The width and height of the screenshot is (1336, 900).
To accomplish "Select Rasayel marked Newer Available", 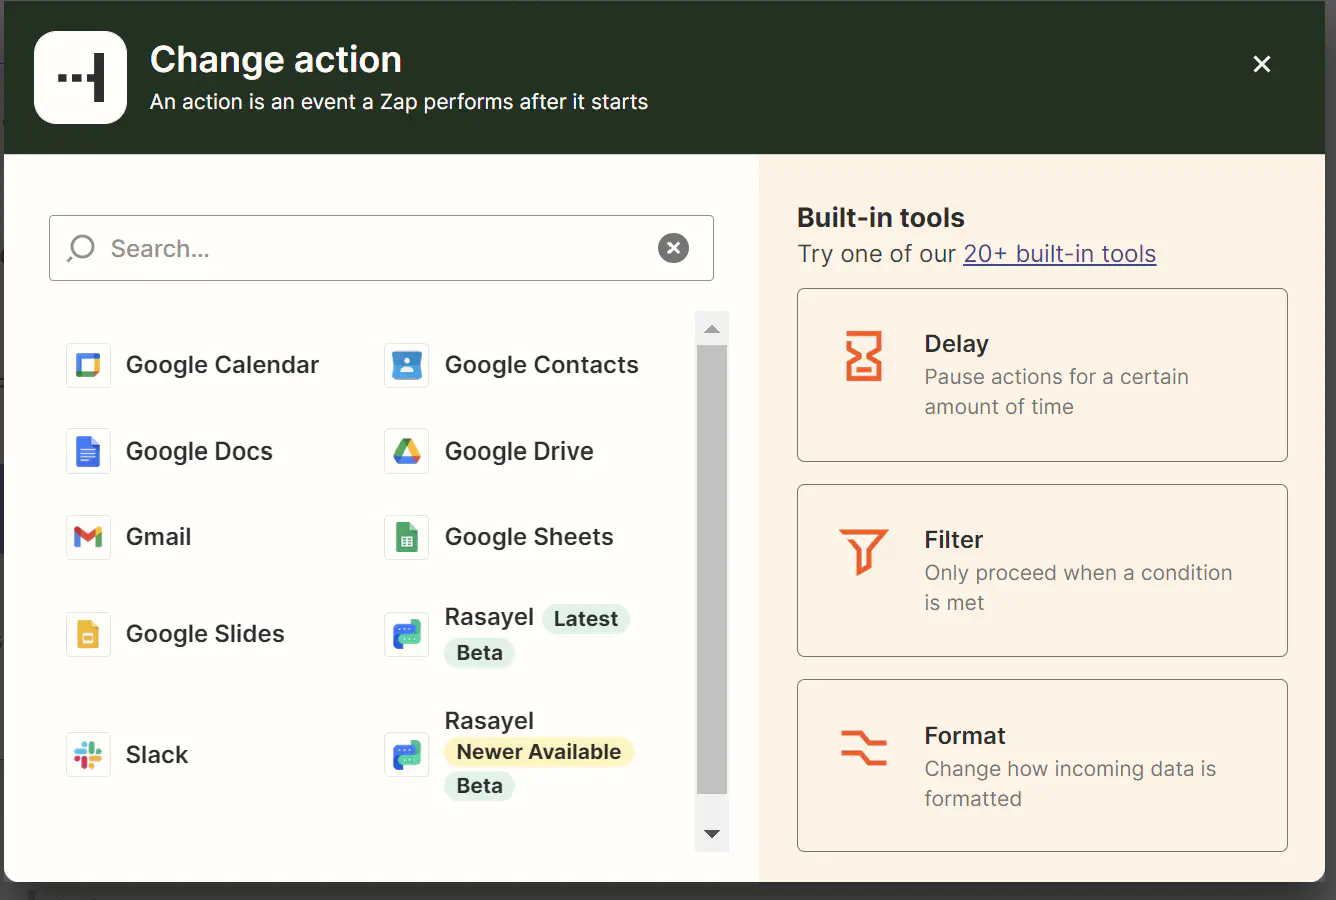I will [490, 720].
